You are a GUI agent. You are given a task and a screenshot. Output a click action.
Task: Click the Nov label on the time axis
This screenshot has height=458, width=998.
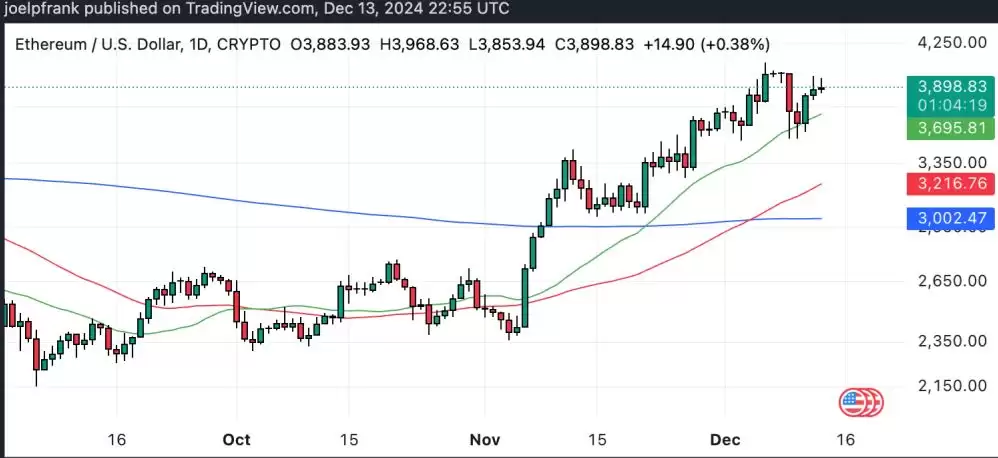coord(483,439)
